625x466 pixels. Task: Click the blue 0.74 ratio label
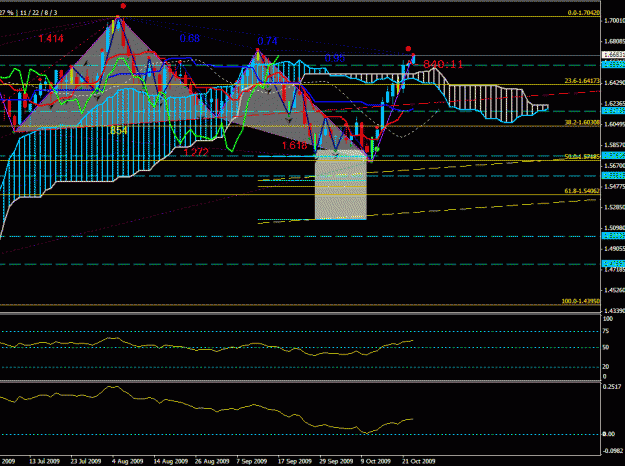[267, 41]
